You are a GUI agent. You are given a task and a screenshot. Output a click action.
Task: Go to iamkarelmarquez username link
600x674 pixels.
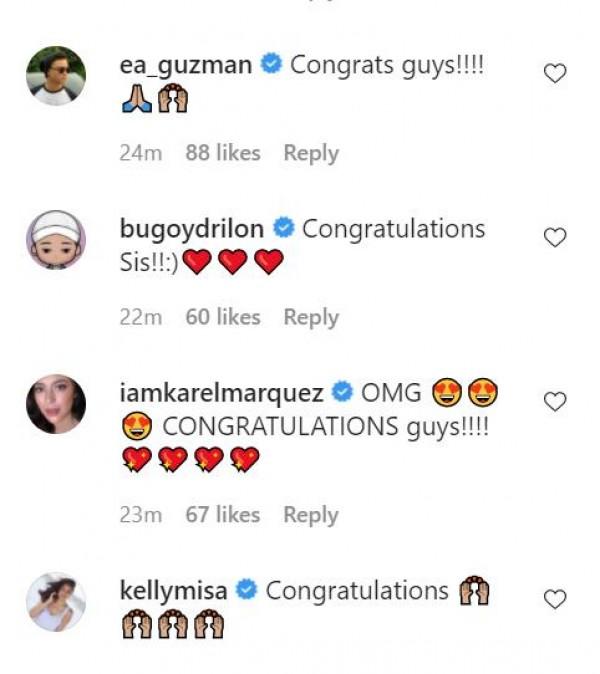pyautogui.click(x=221, y=392)
